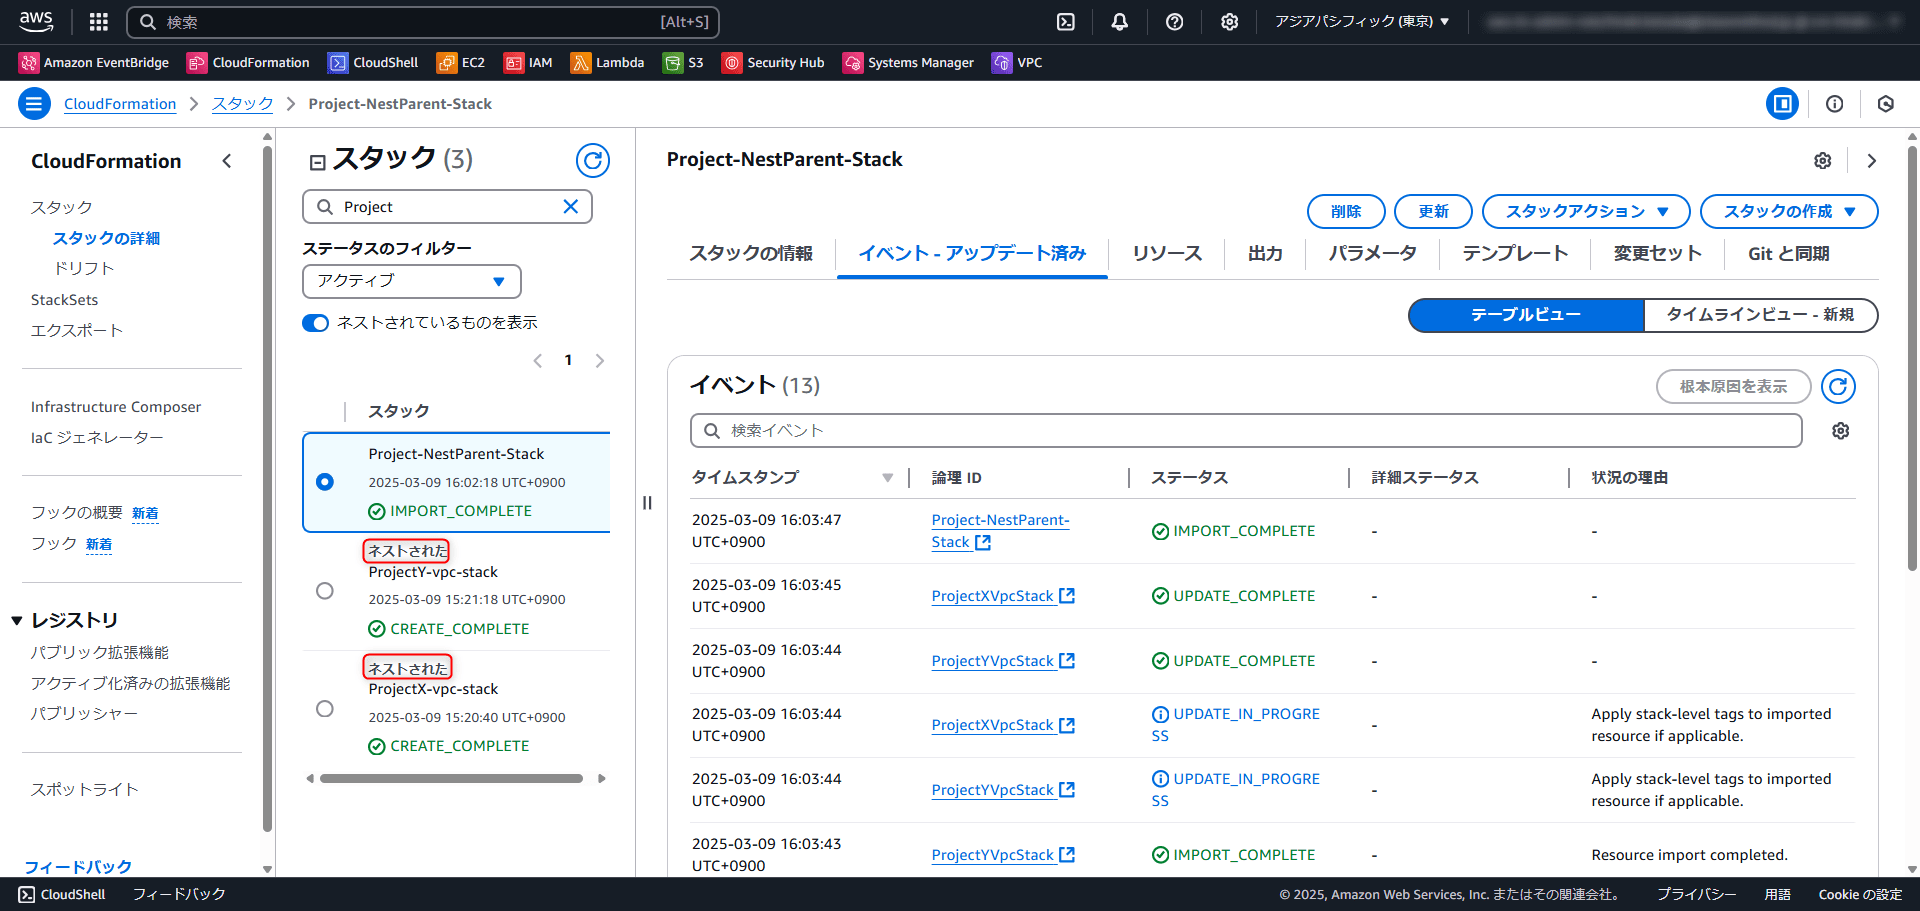Image resolution: width=1920 pixels, height=911 pixels.
Task: Open the region selector Asia Pacific Tokyo
Action: tap(1361, 21)
